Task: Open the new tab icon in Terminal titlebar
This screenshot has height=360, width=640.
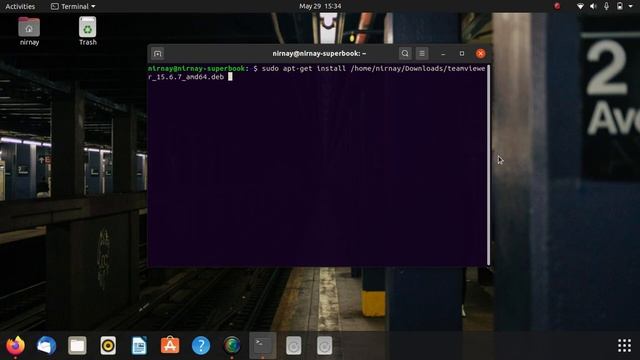Action: [x=158, y=53]
